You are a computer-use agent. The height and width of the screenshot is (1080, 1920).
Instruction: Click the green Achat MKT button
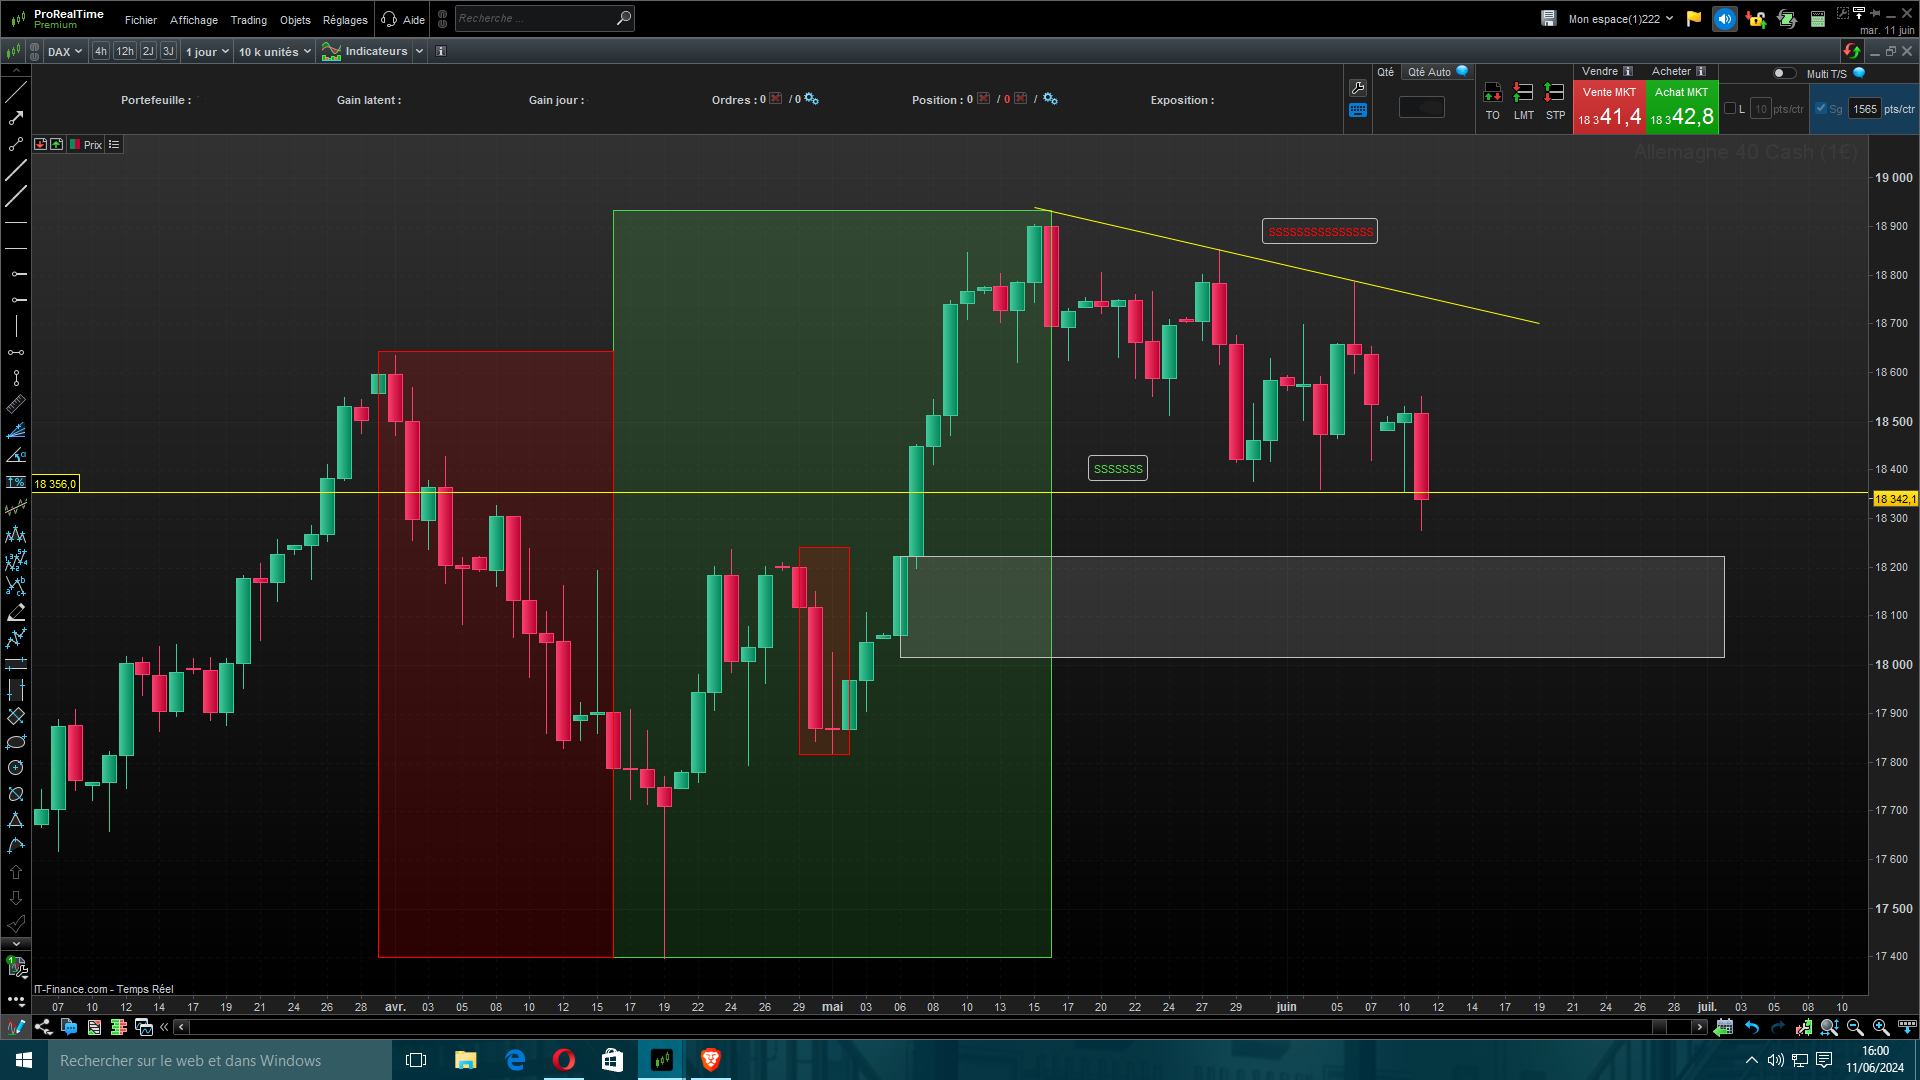tap(1681, 107)
